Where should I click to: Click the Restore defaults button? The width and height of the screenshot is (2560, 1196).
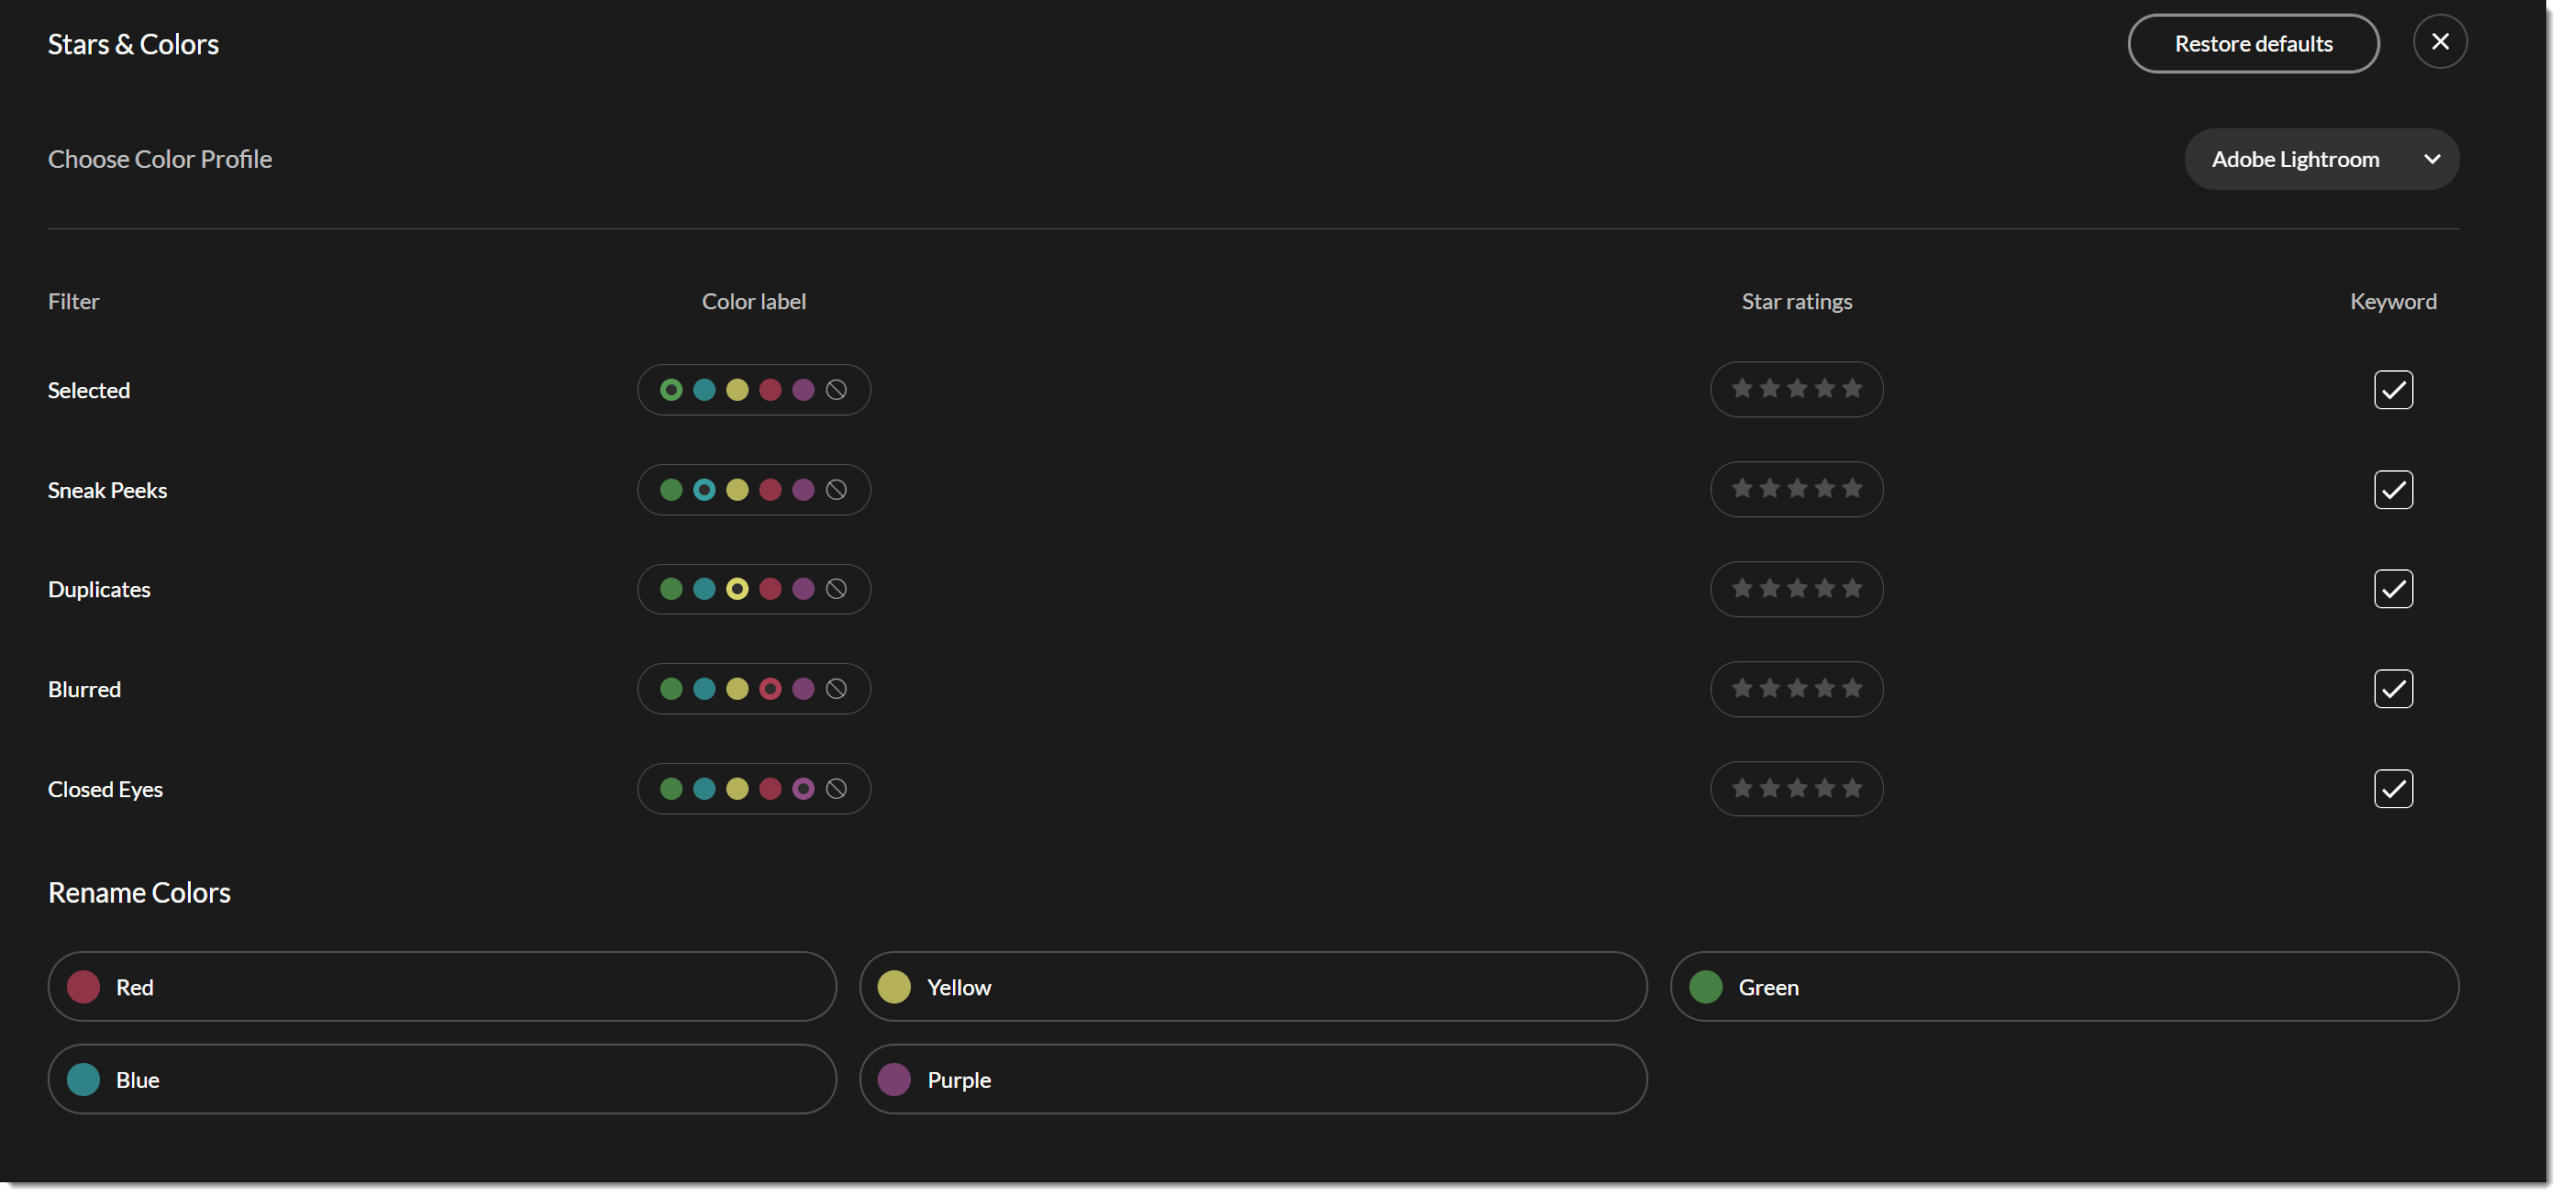pos(2253,44)
